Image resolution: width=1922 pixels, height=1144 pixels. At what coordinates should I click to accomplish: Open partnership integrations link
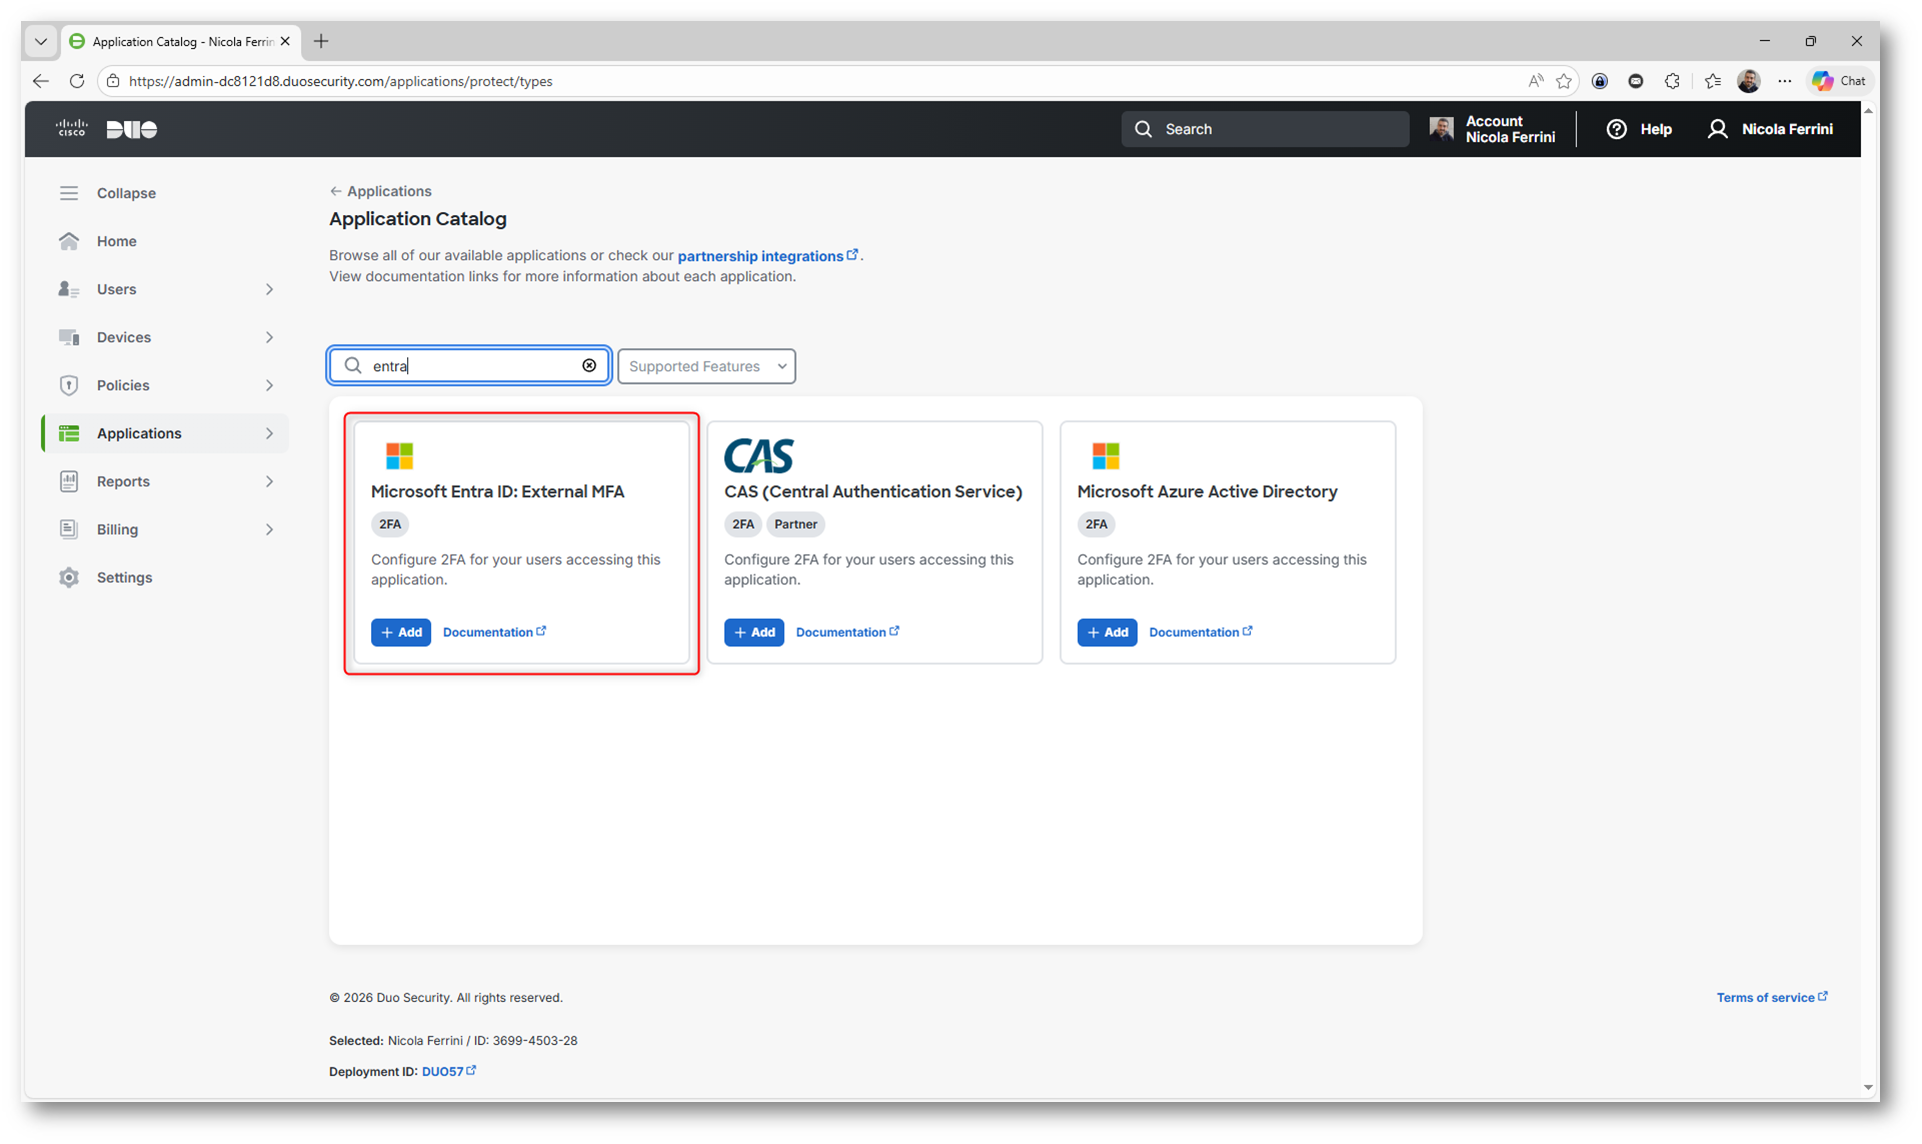tap(761, 256)
